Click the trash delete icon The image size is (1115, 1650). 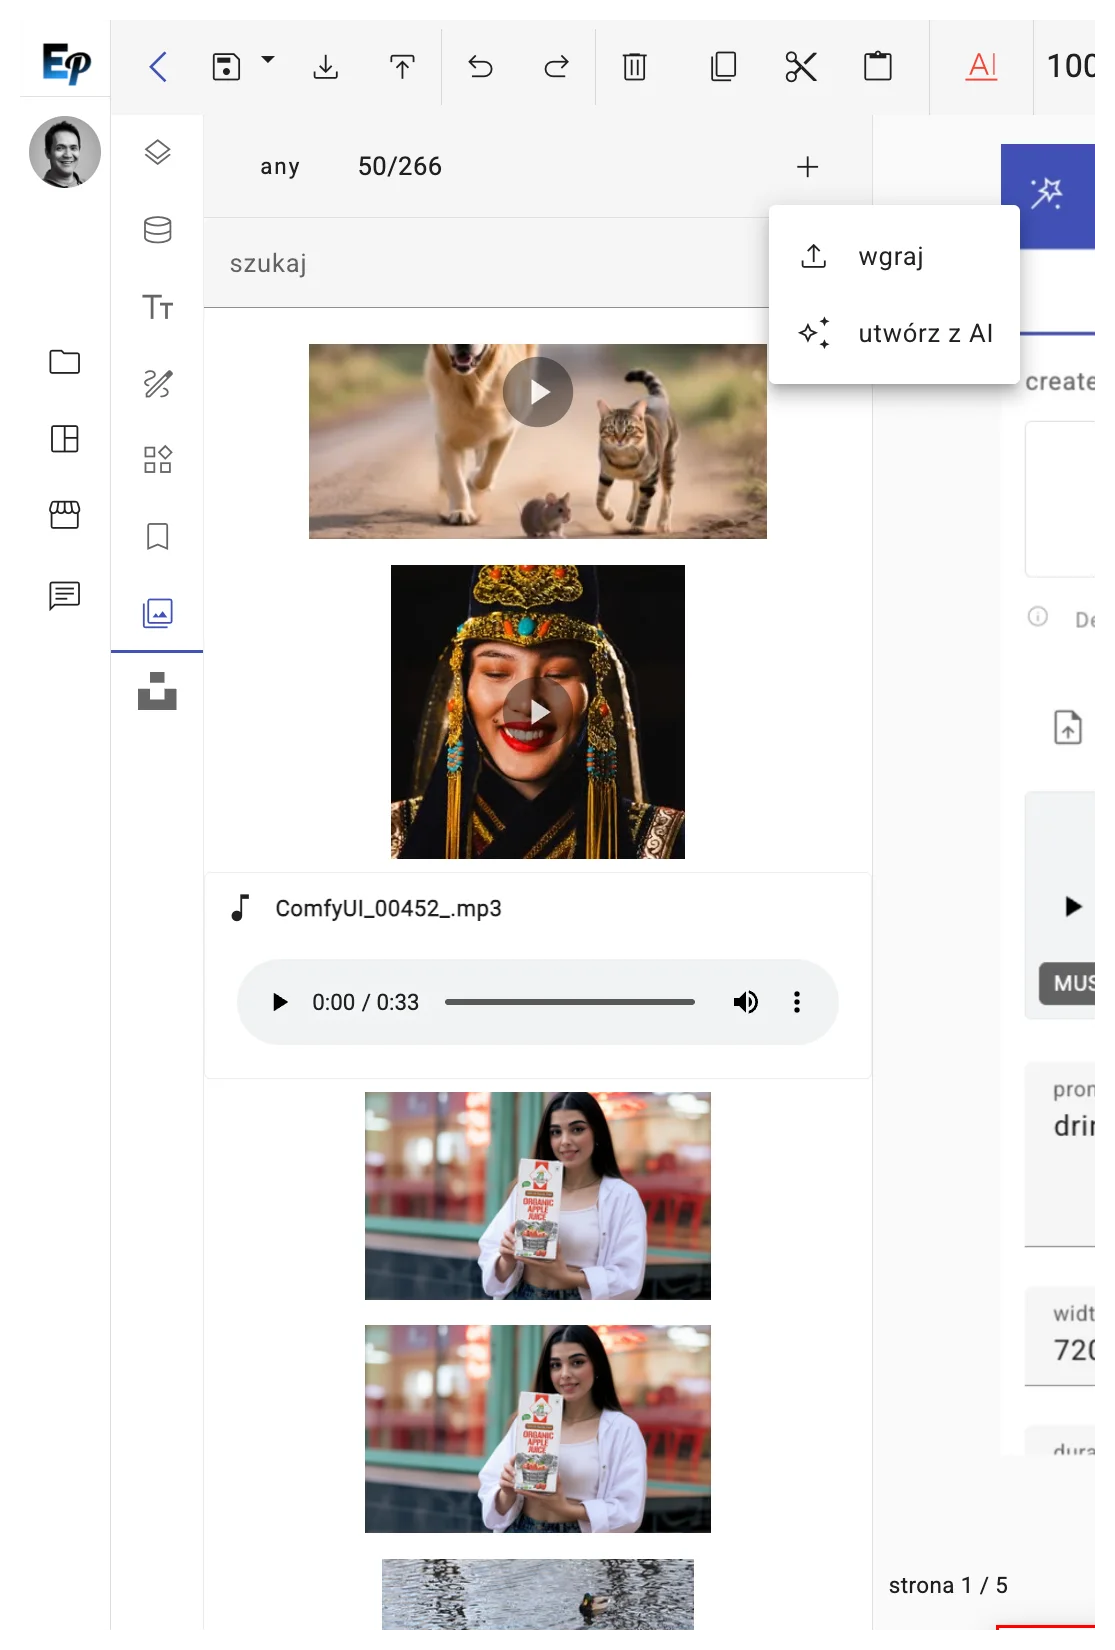(634, 67)
